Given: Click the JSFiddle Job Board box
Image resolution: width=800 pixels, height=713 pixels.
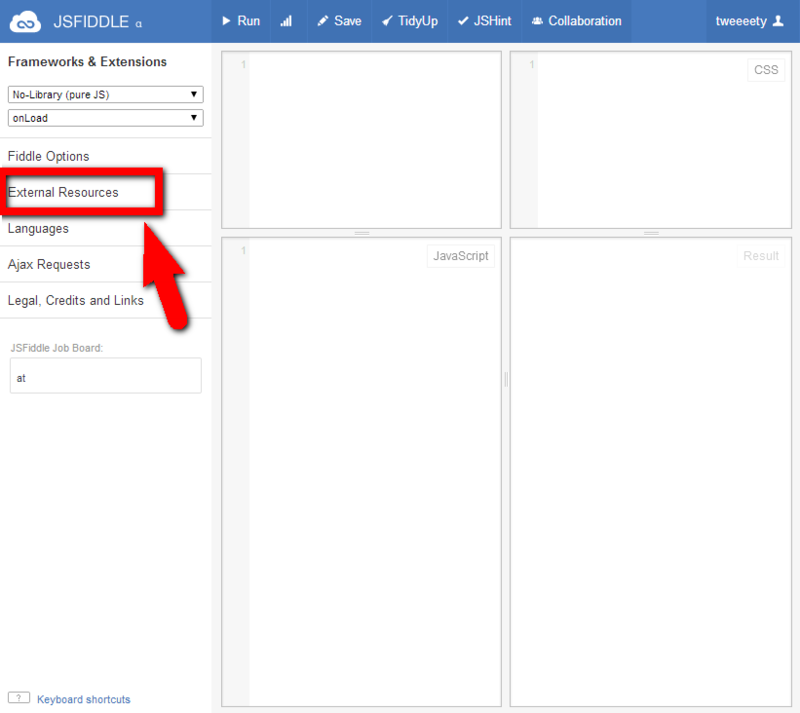Looking at the screenshot, I should pyautogui.click(x=106, y=376).
